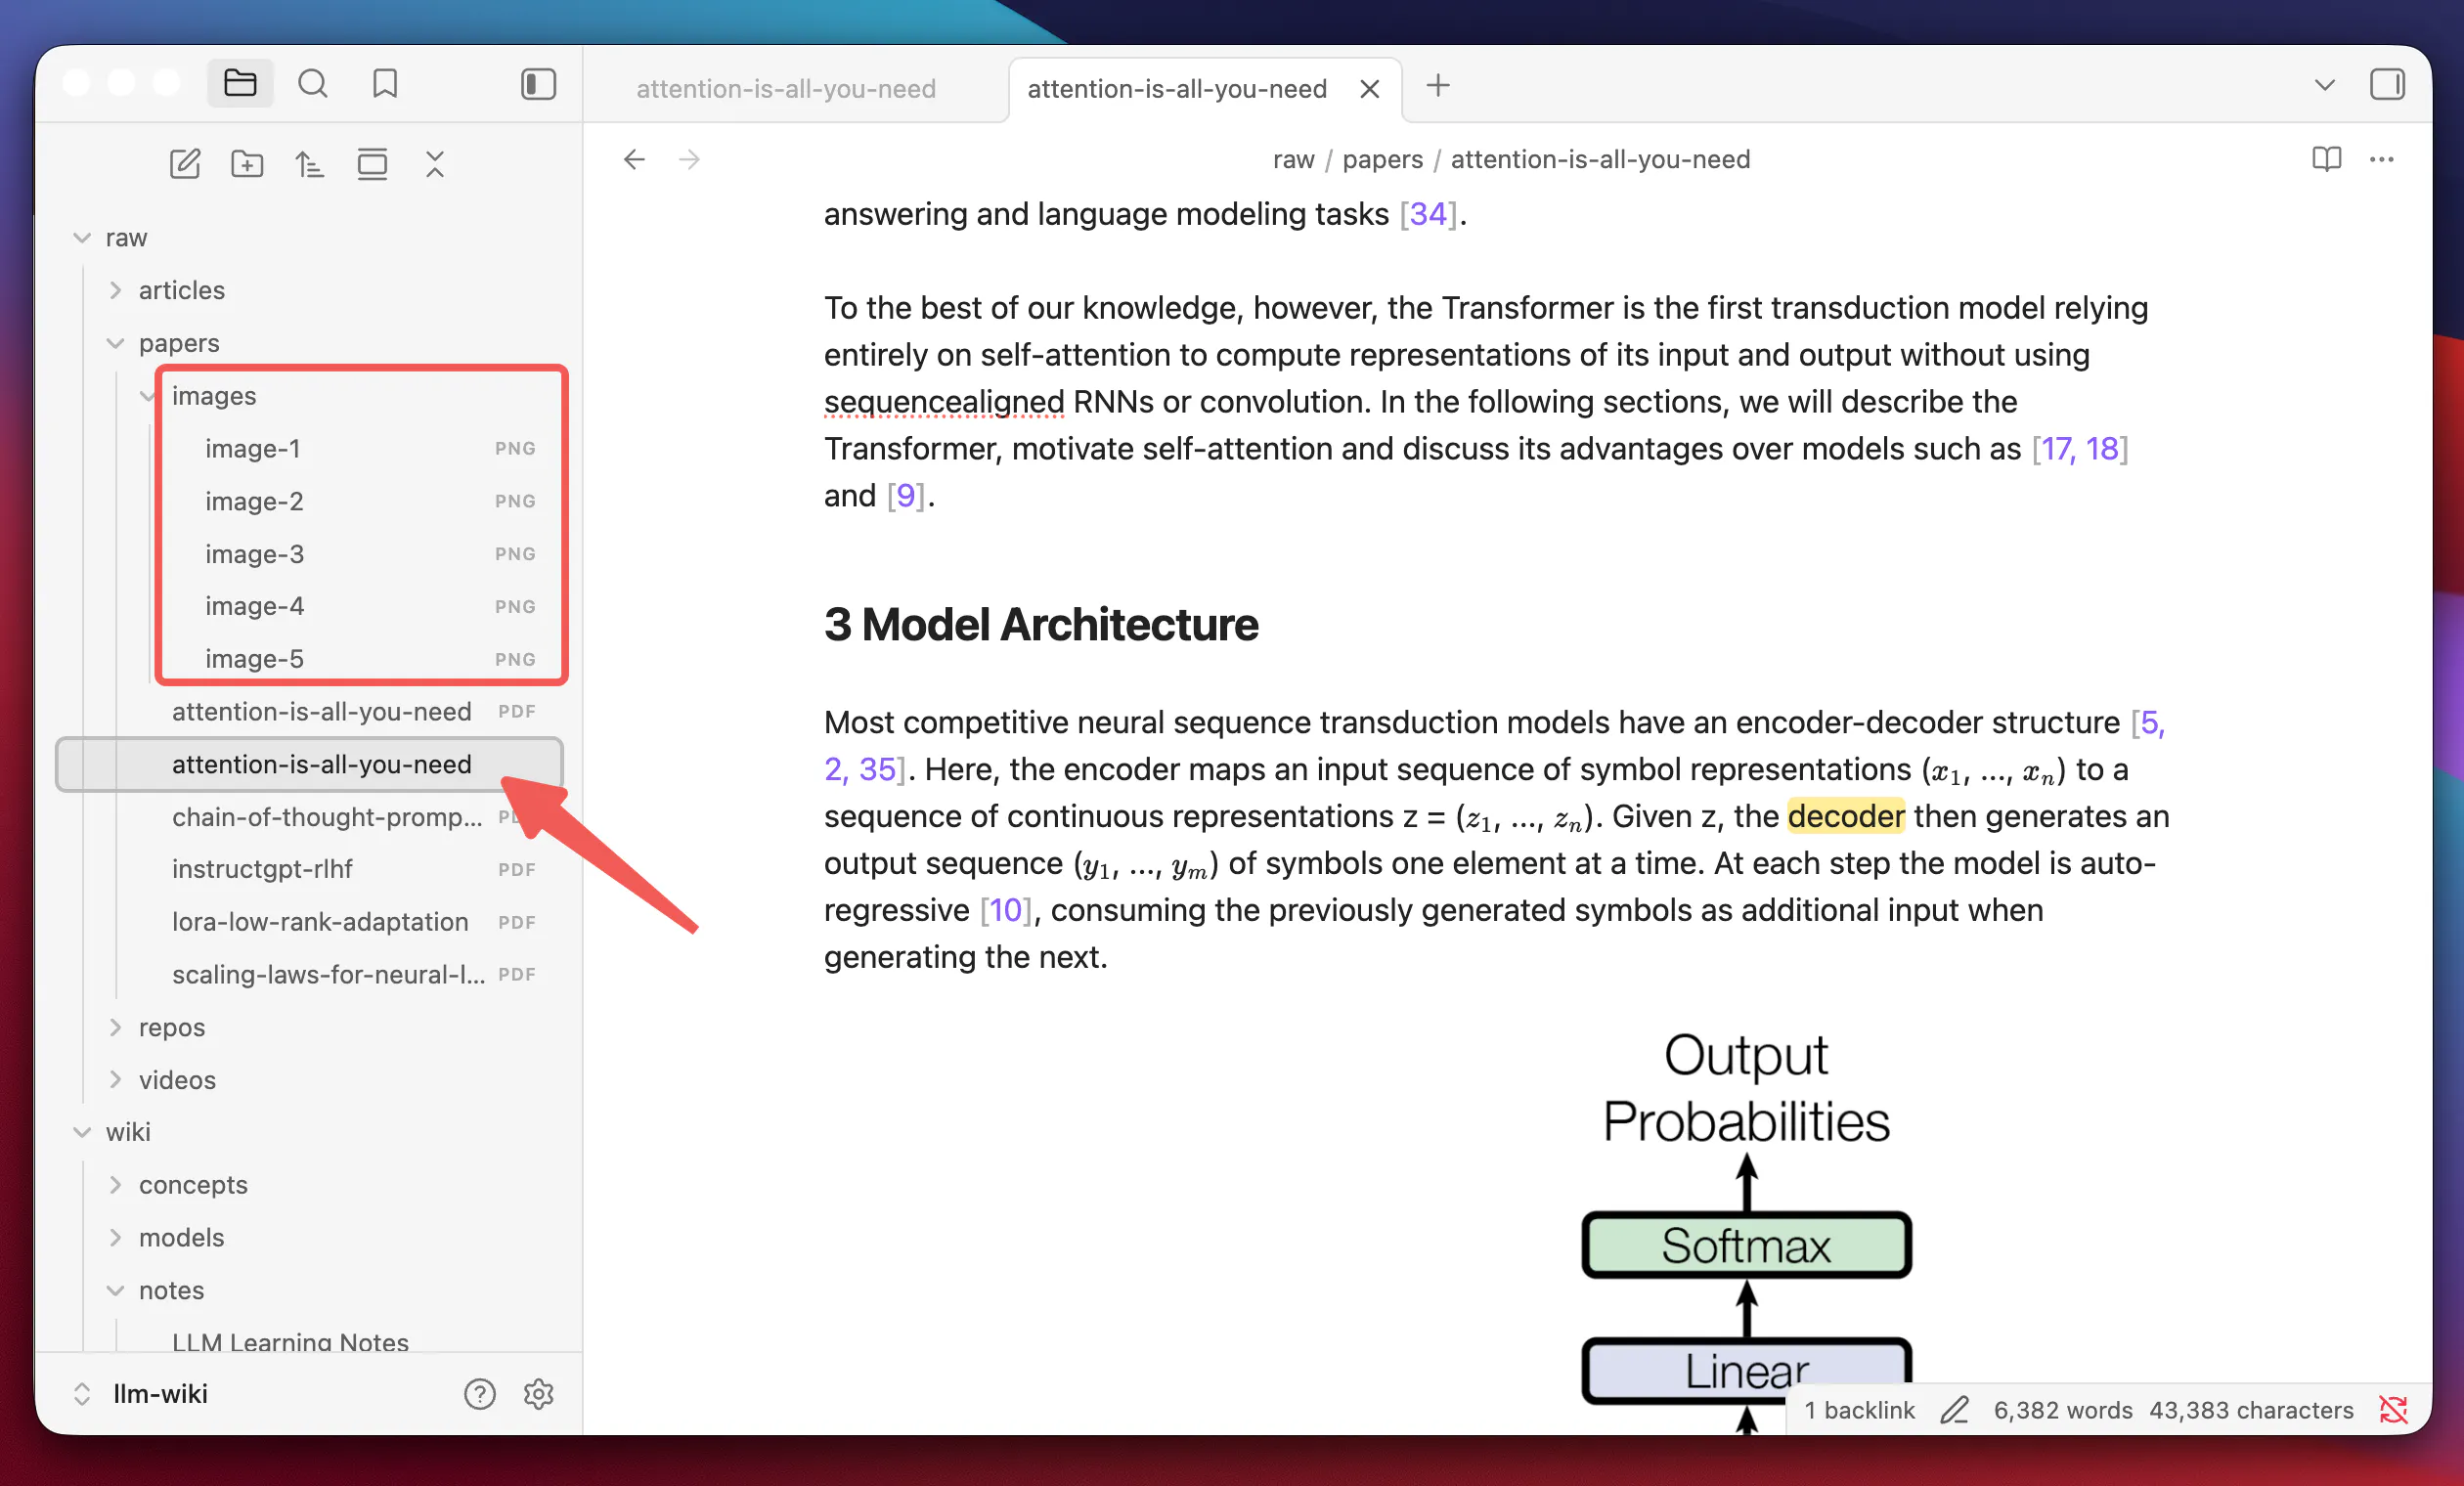
Task: Create a new note icon
Action: pos(185,164)
